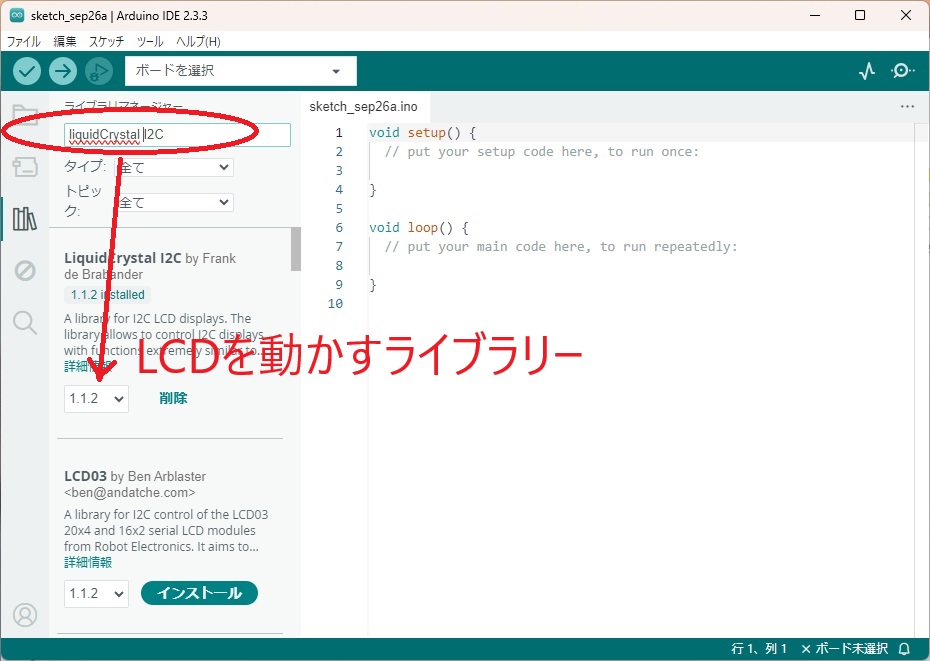Click the "put your setup code here" comment

click(x=542, y=152)
